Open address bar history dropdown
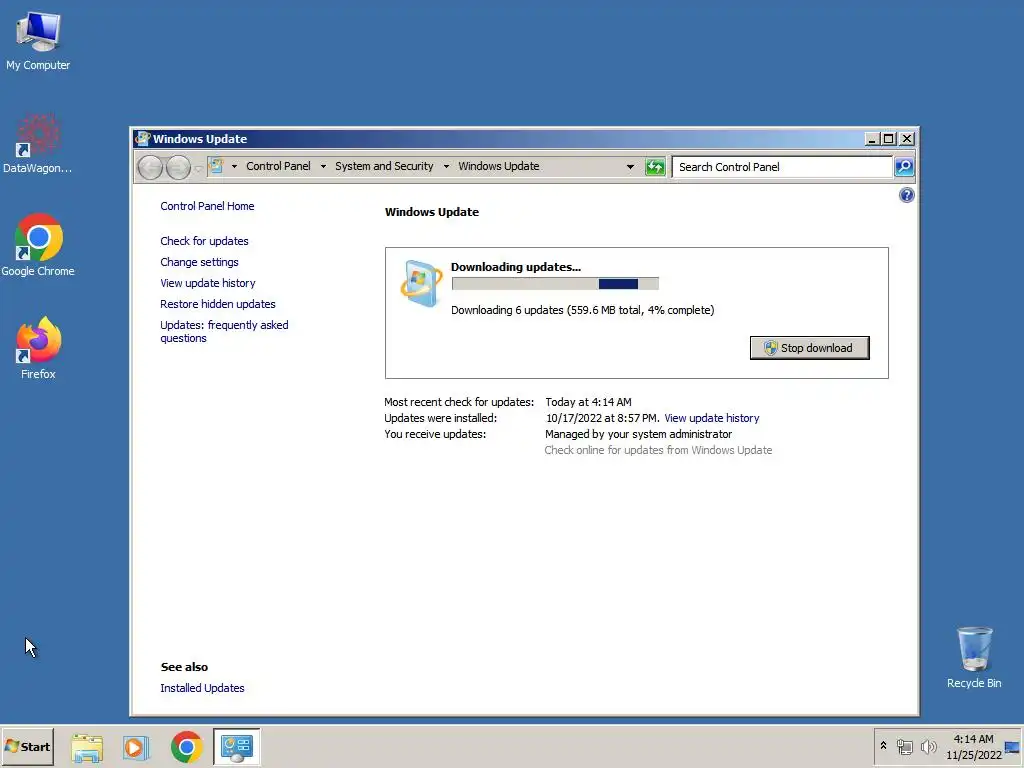This screenshot has width=1024, height=768. (x=630, y=167)
